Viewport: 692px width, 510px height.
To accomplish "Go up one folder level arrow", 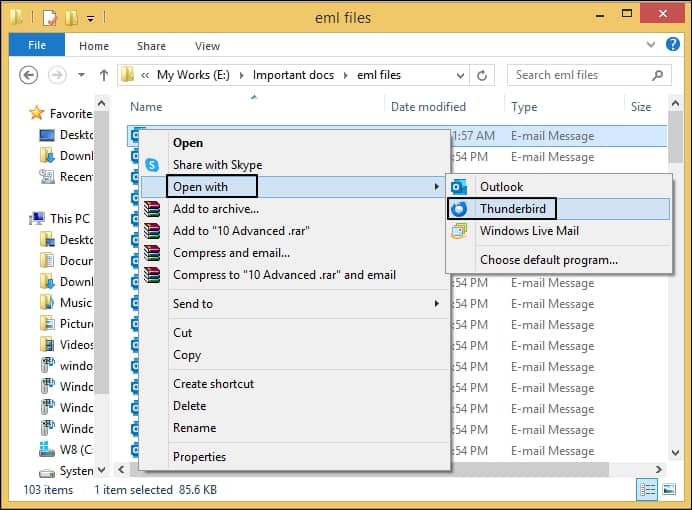I will pyautogui.click(x=104, y=75).
